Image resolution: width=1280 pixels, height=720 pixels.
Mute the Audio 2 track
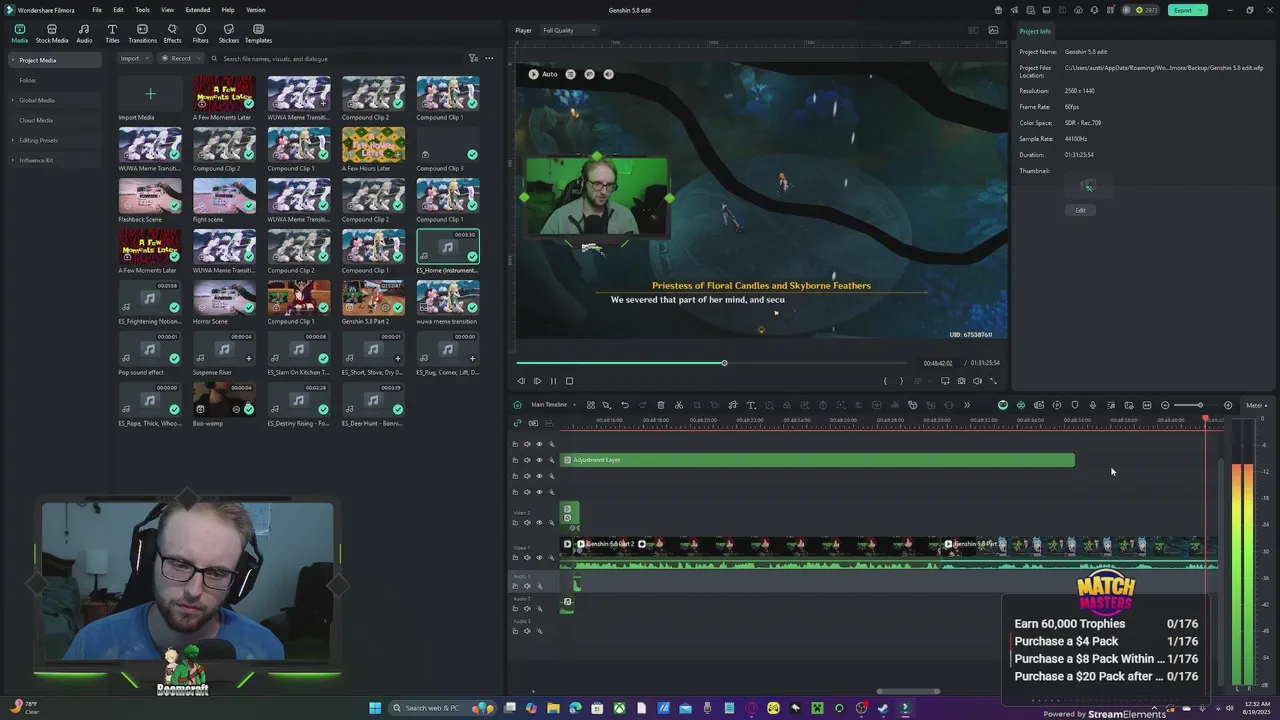(x=527, y=609)
